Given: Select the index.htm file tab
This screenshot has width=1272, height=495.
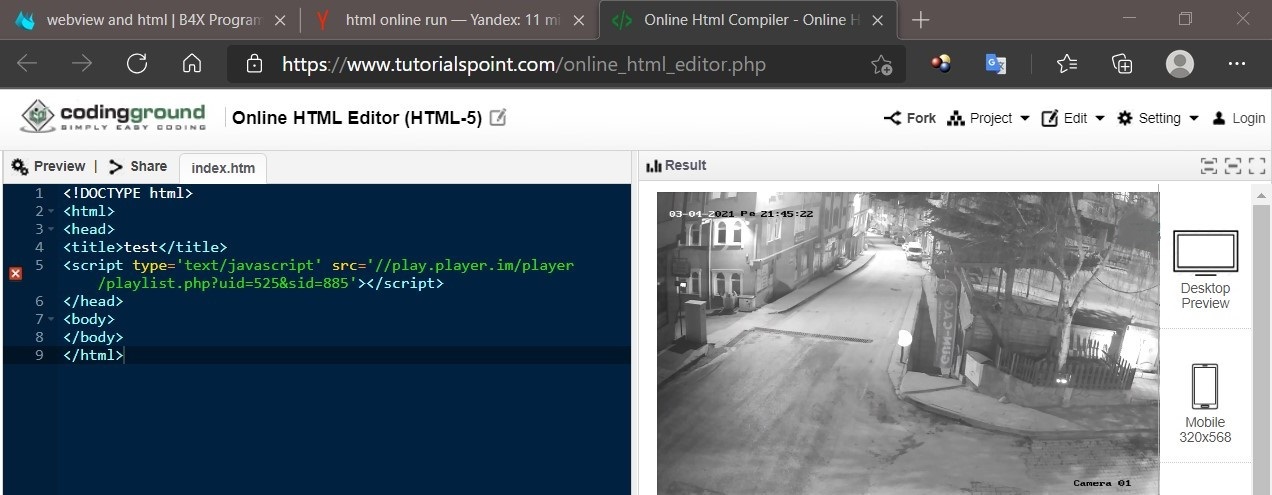Looking at the screenshot, I should tap(223, 168).
